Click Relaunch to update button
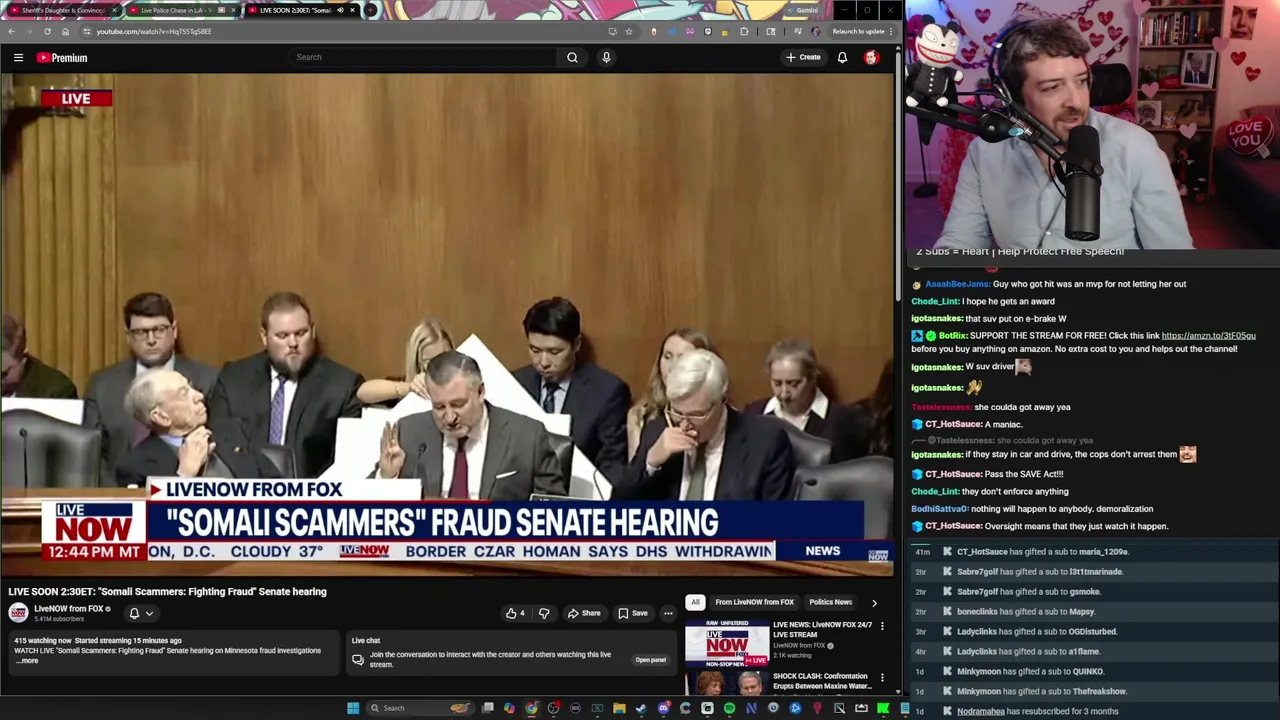Screen dimensions: 1280x720 tap(861, 32)
